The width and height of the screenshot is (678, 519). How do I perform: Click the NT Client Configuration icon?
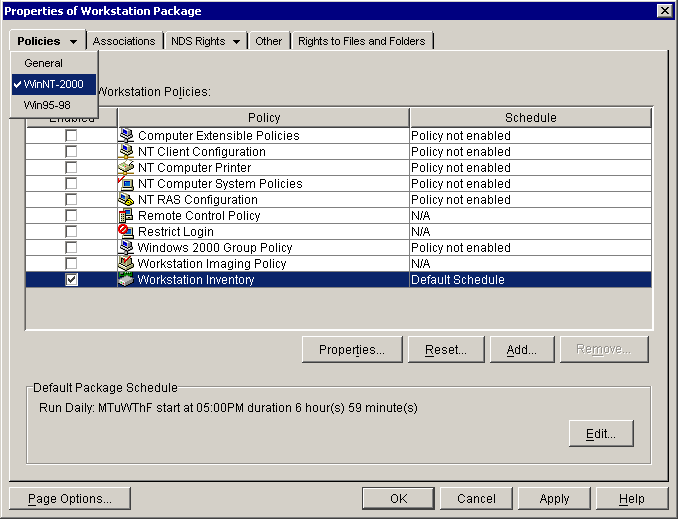coord(126,151)
